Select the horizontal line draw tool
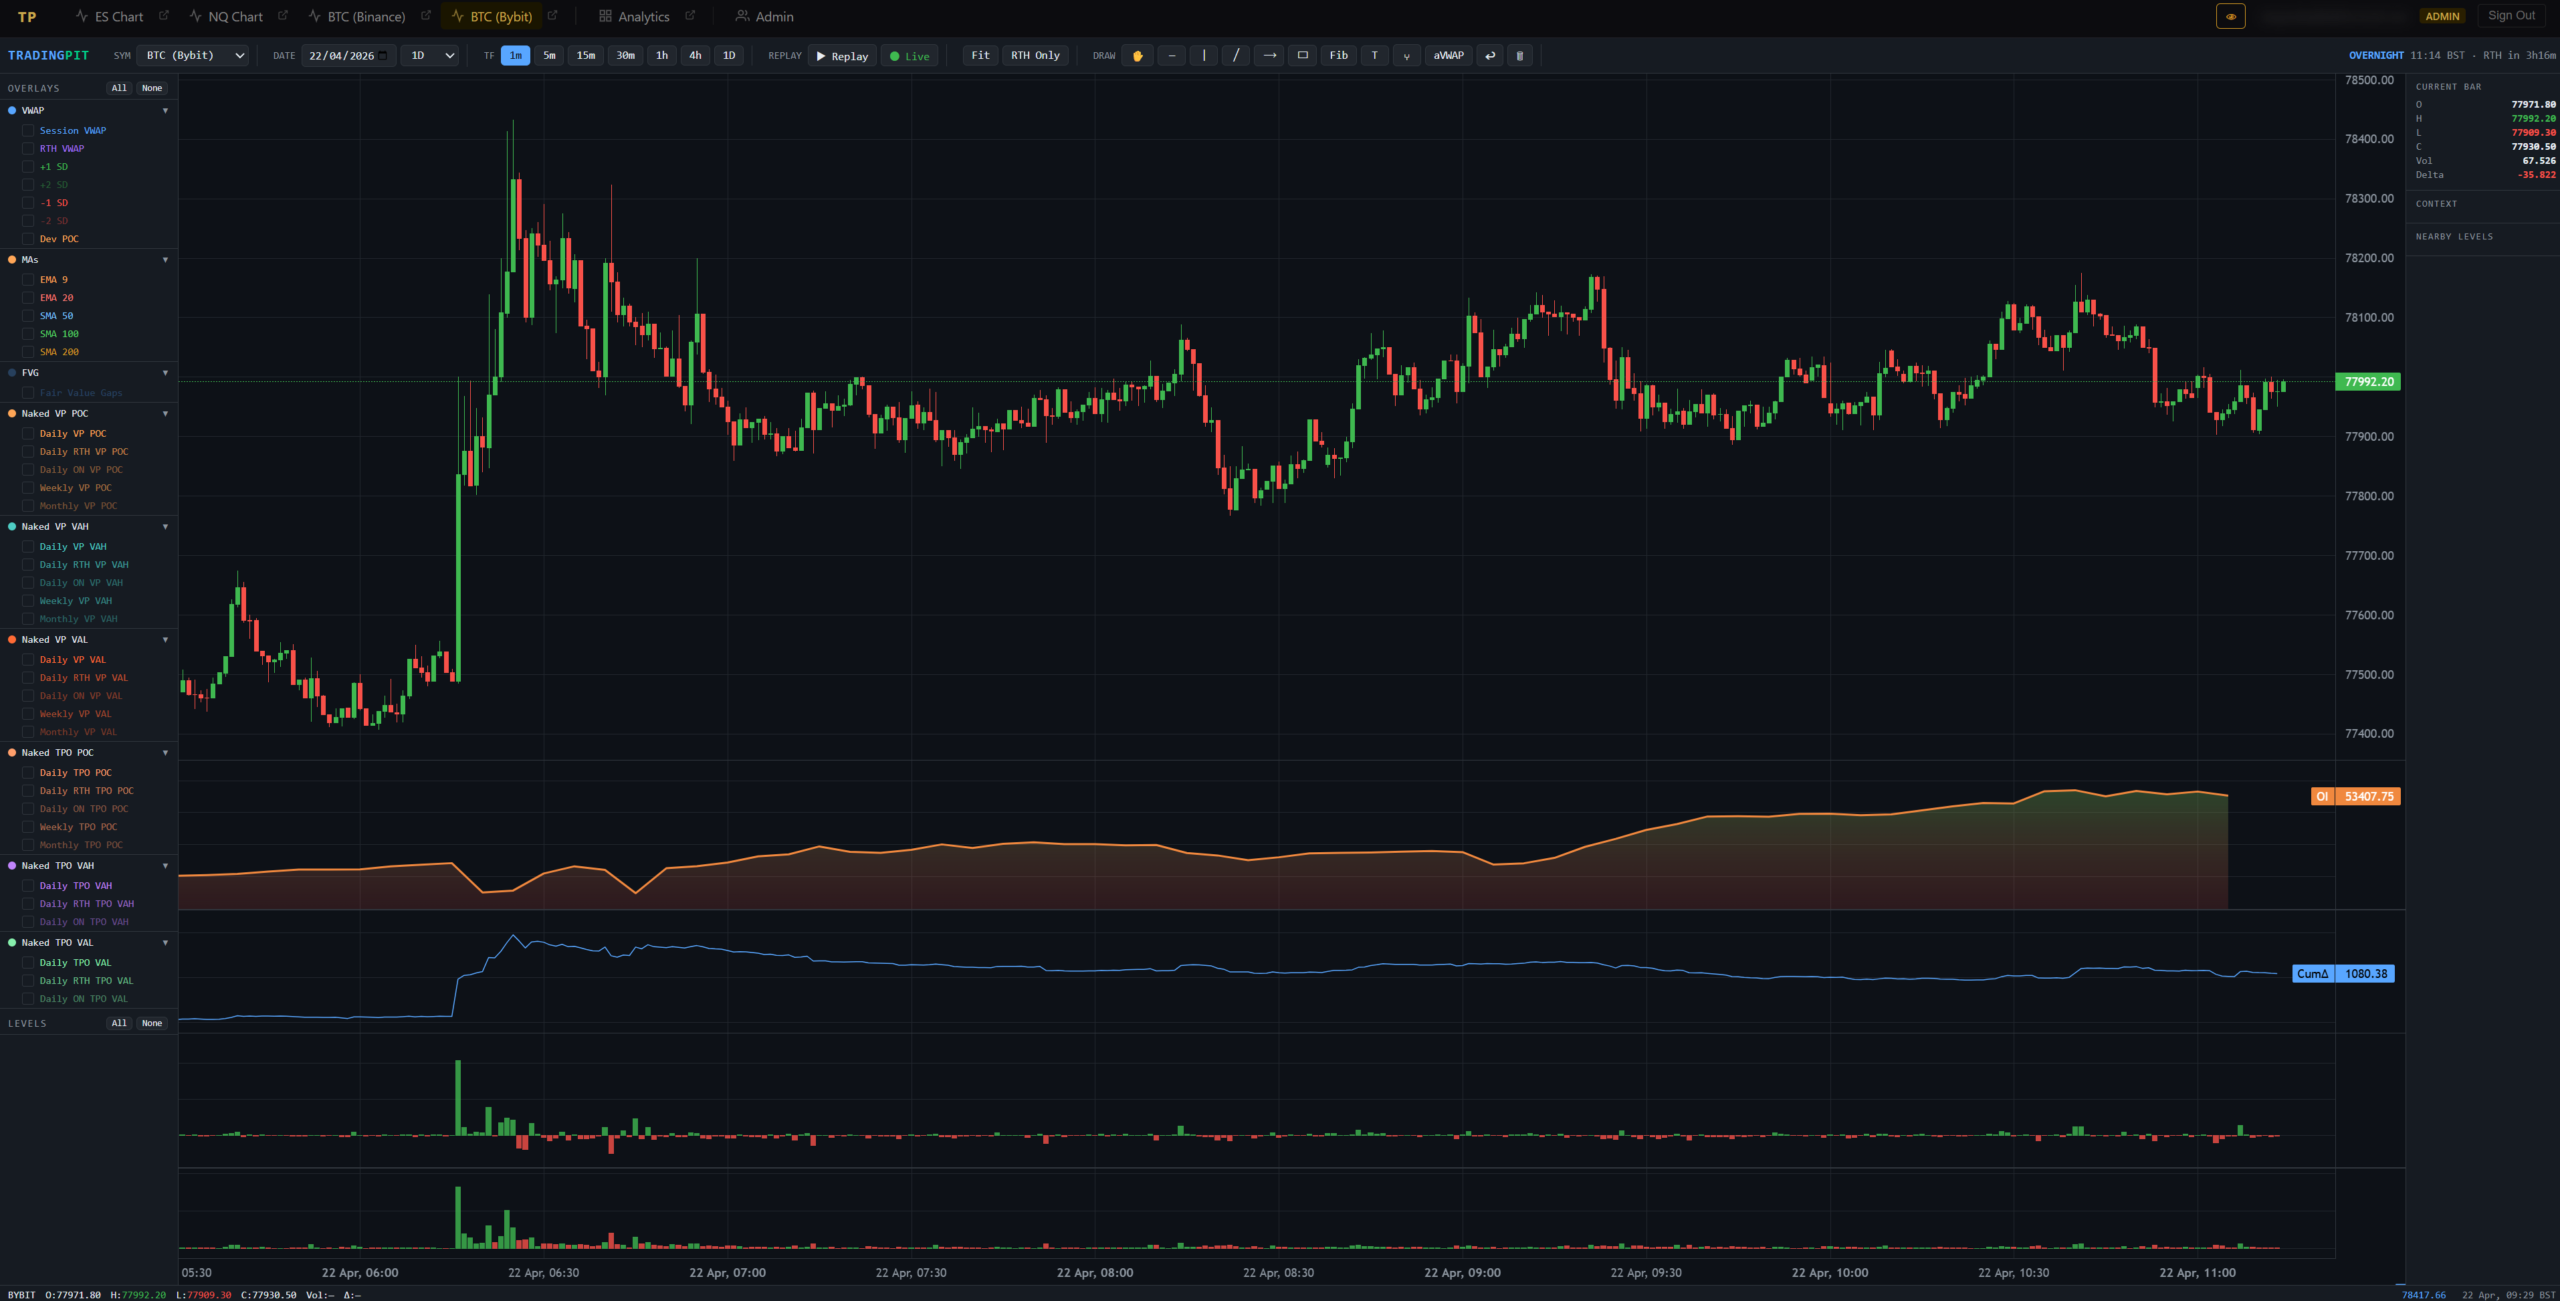Viewport: 2560px width, 1301px height. coord(1171,56)
